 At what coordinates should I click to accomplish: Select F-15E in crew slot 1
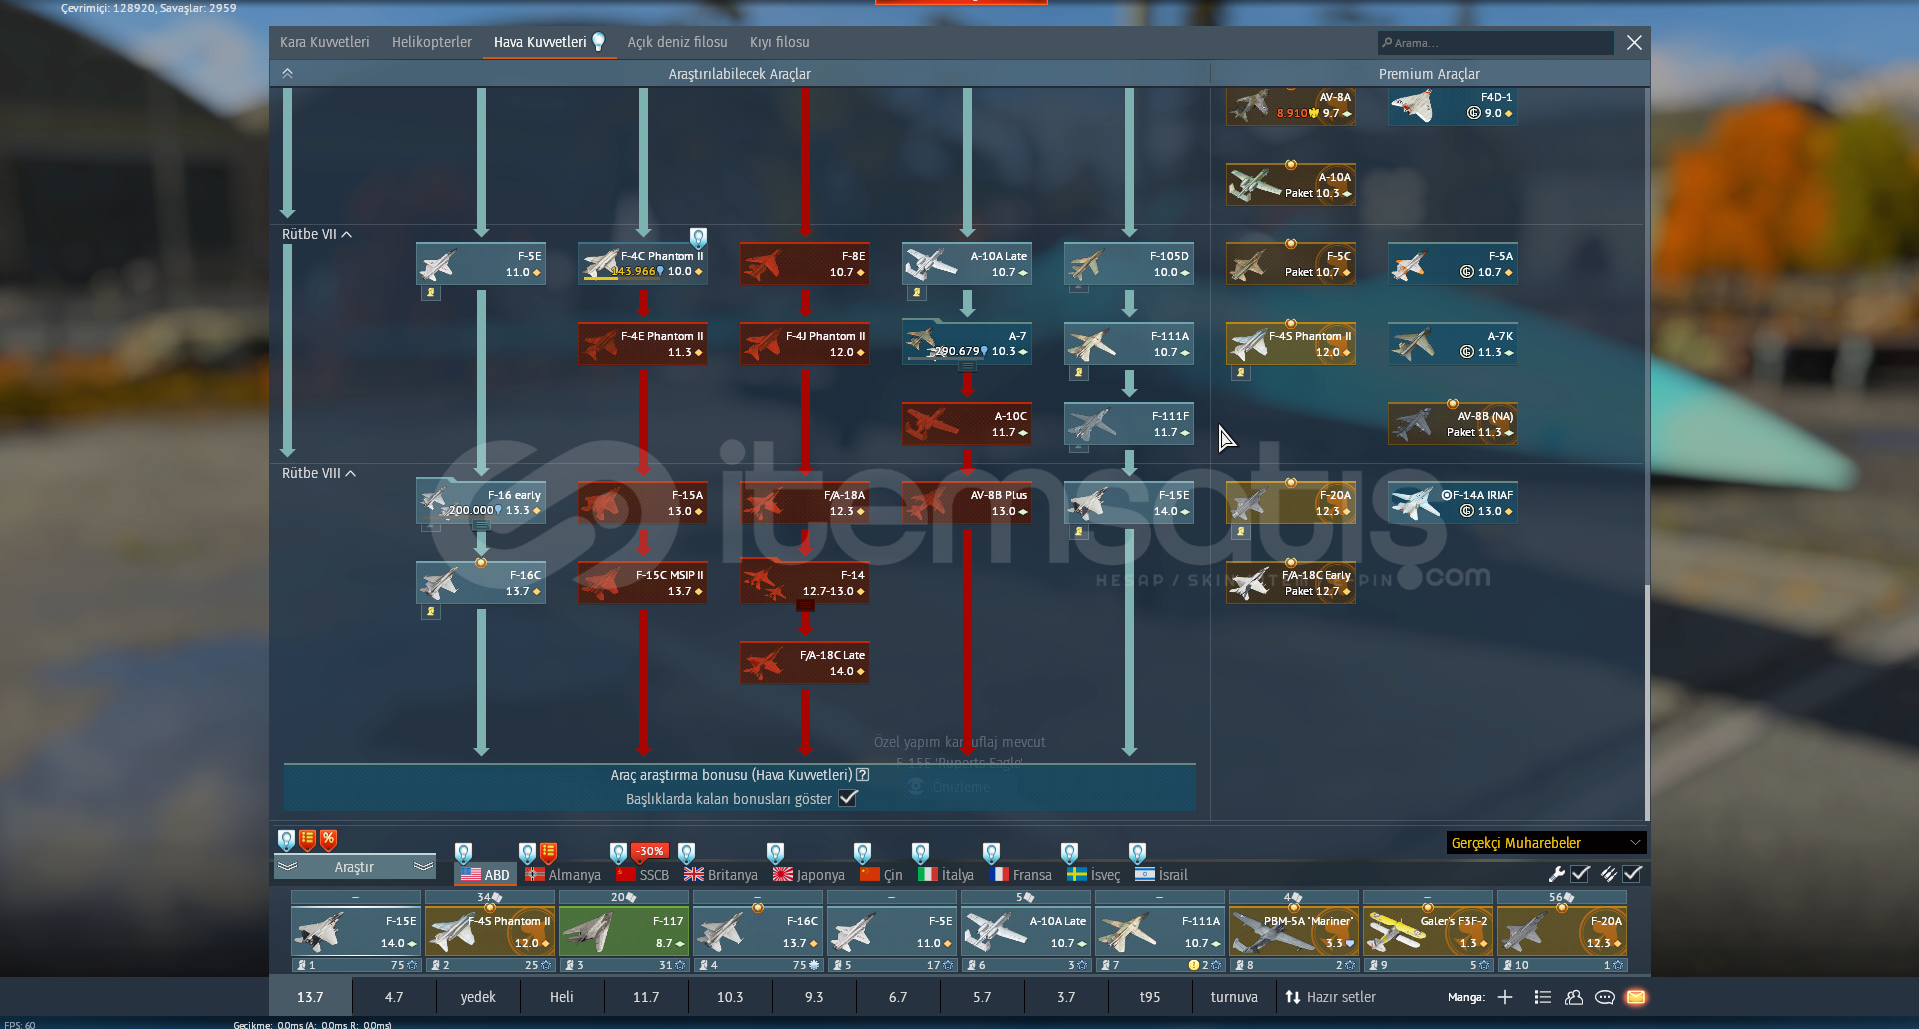(x=356, y=932)
